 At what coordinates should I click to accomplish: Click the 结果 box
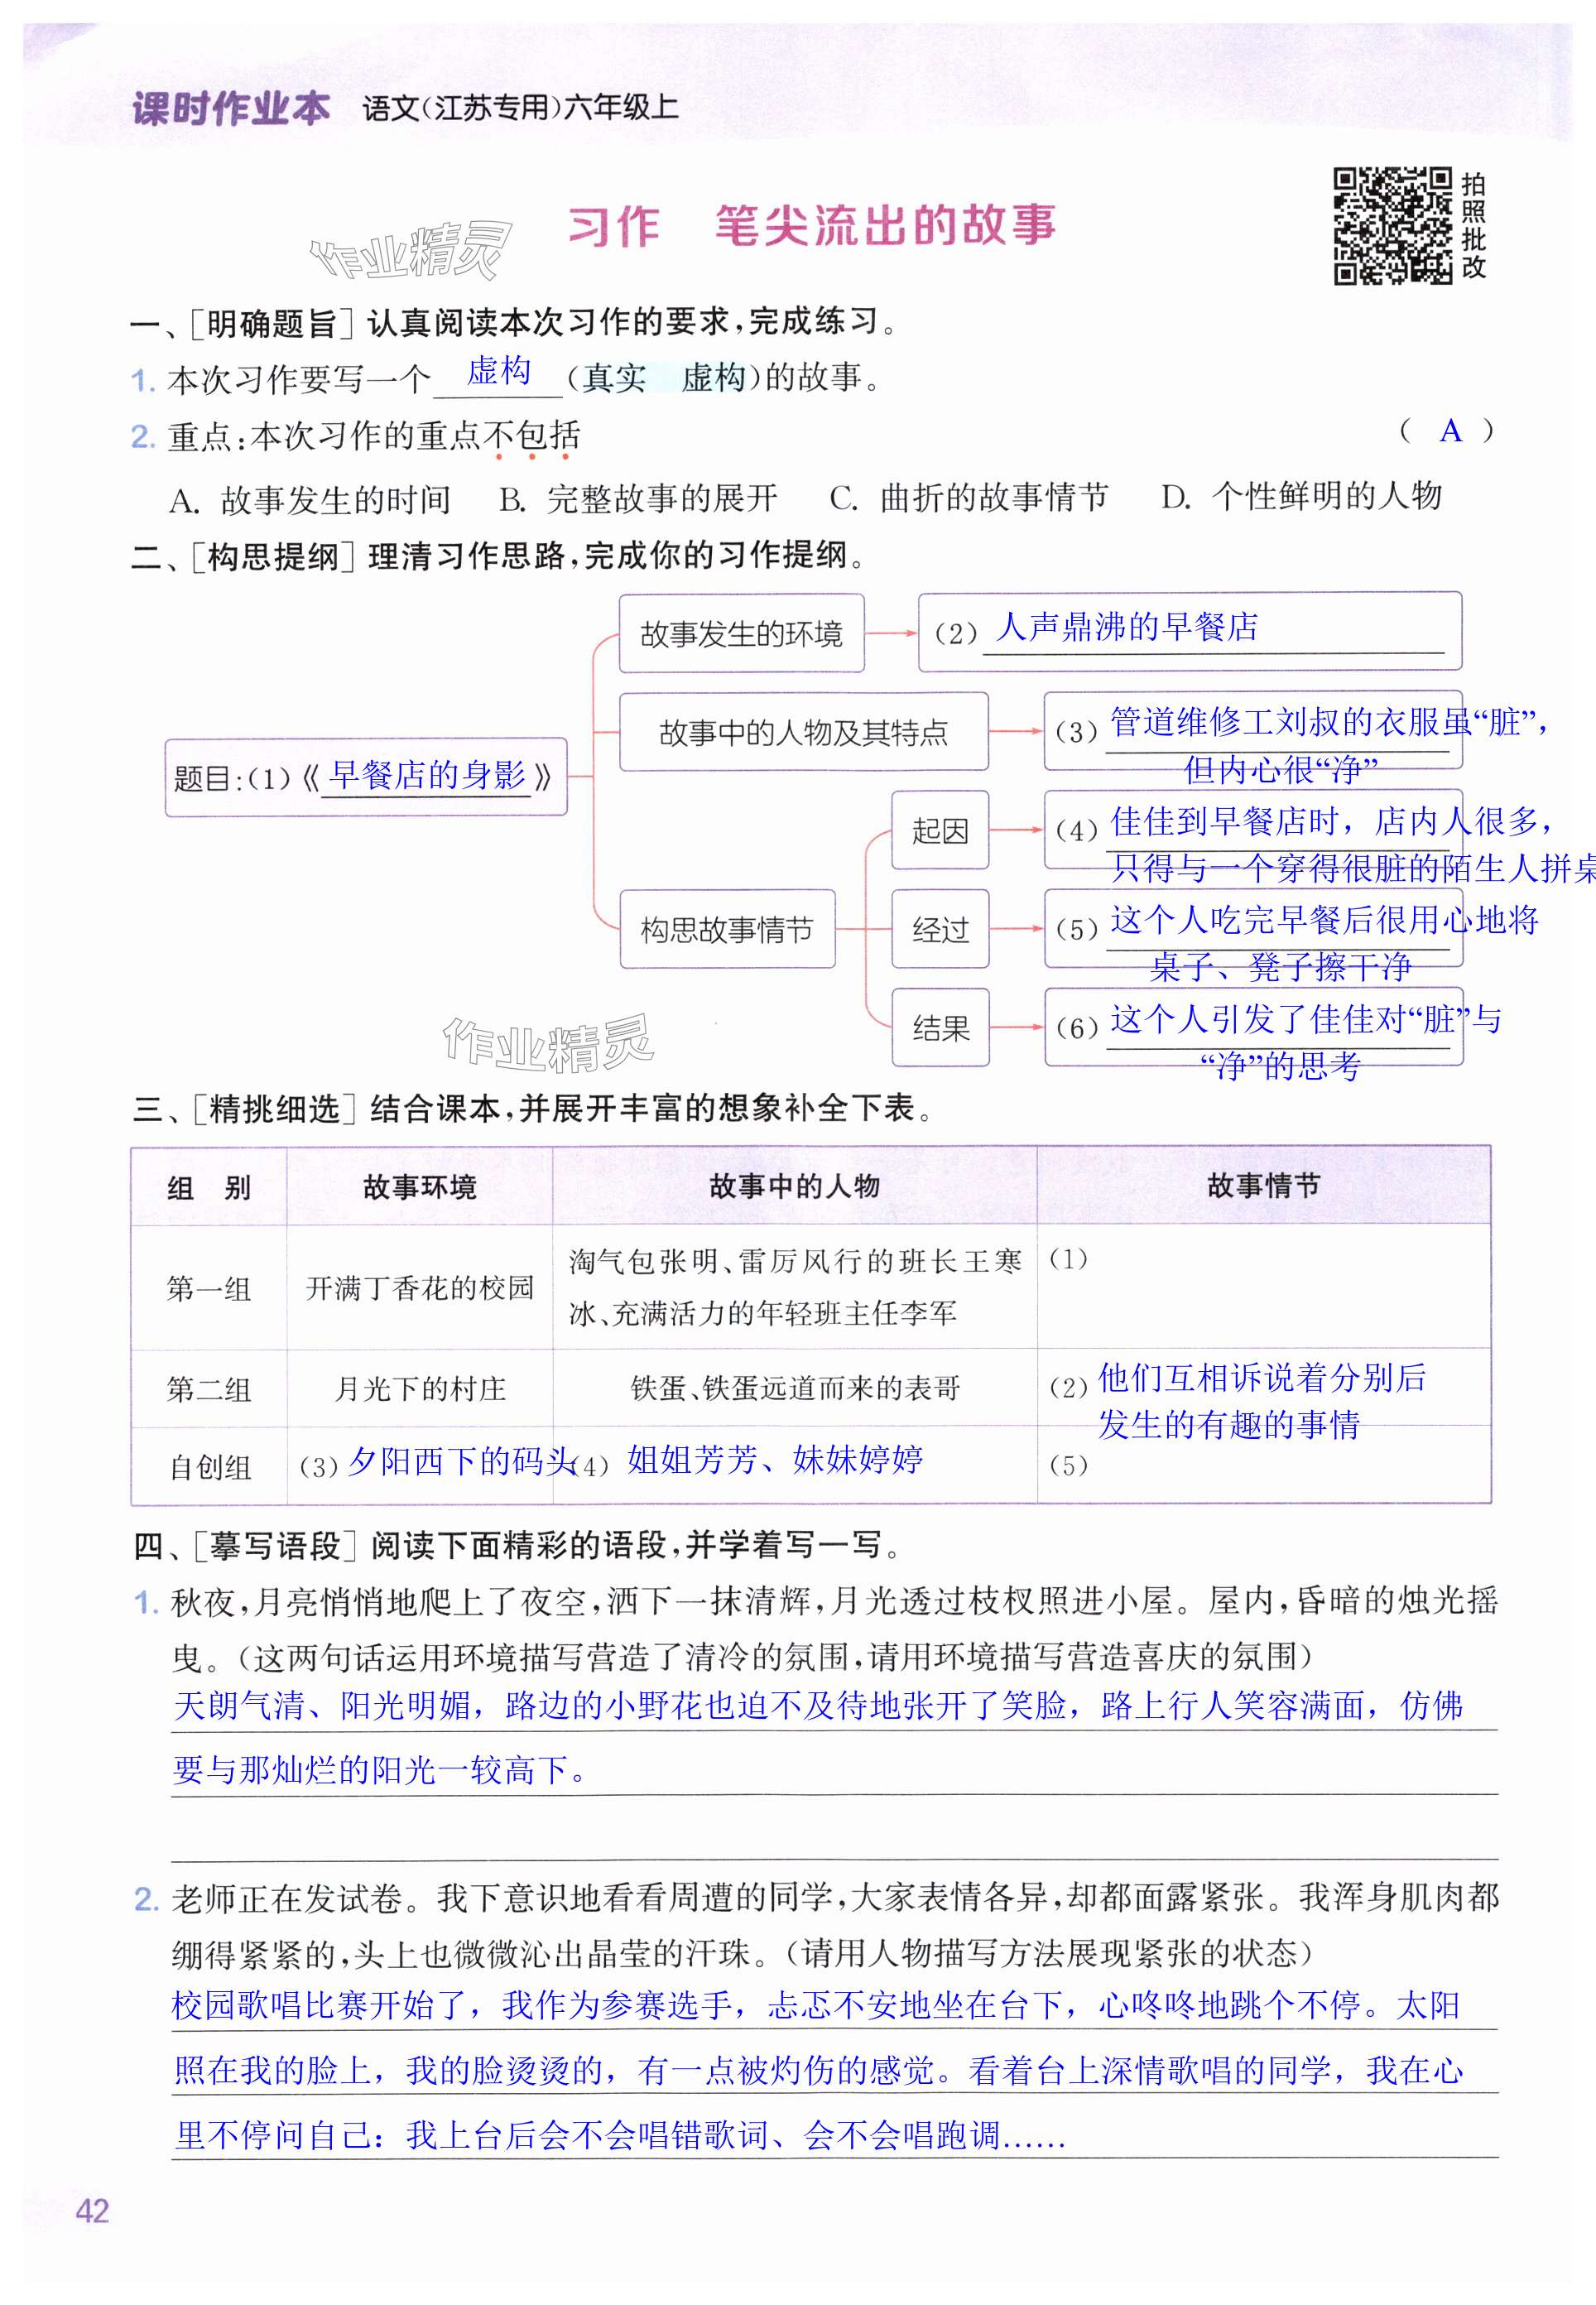tap(940, 1027)
